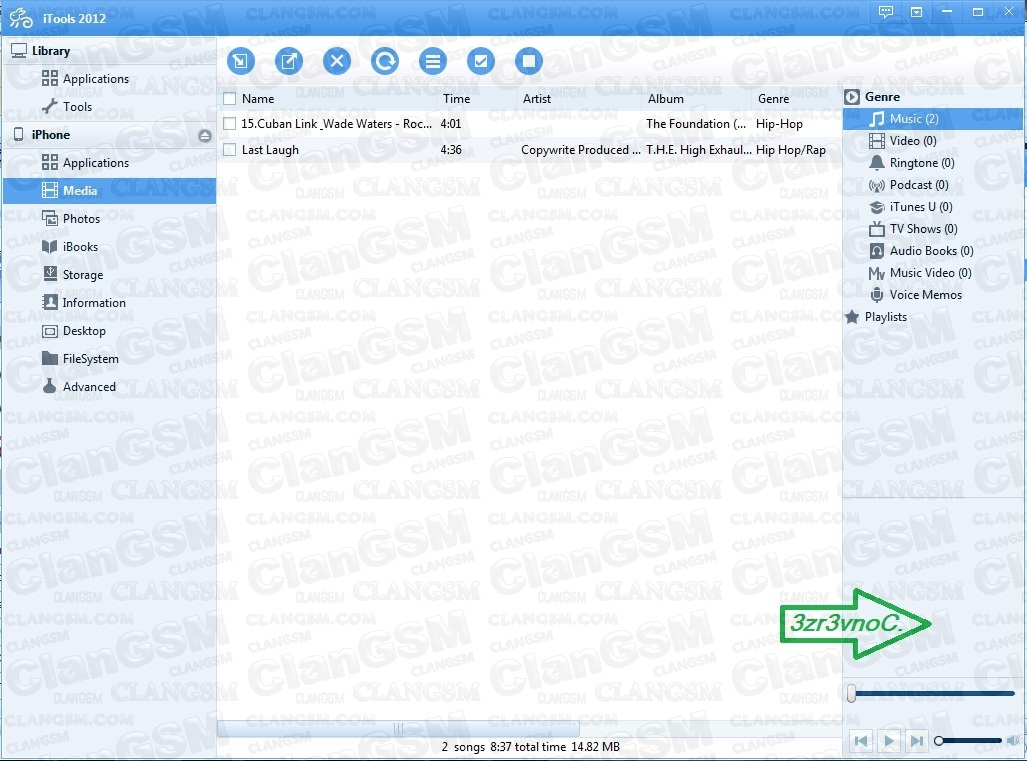Screen dimensions: 1027x761
Task: Sort by the Album column header
Action: 665,99
